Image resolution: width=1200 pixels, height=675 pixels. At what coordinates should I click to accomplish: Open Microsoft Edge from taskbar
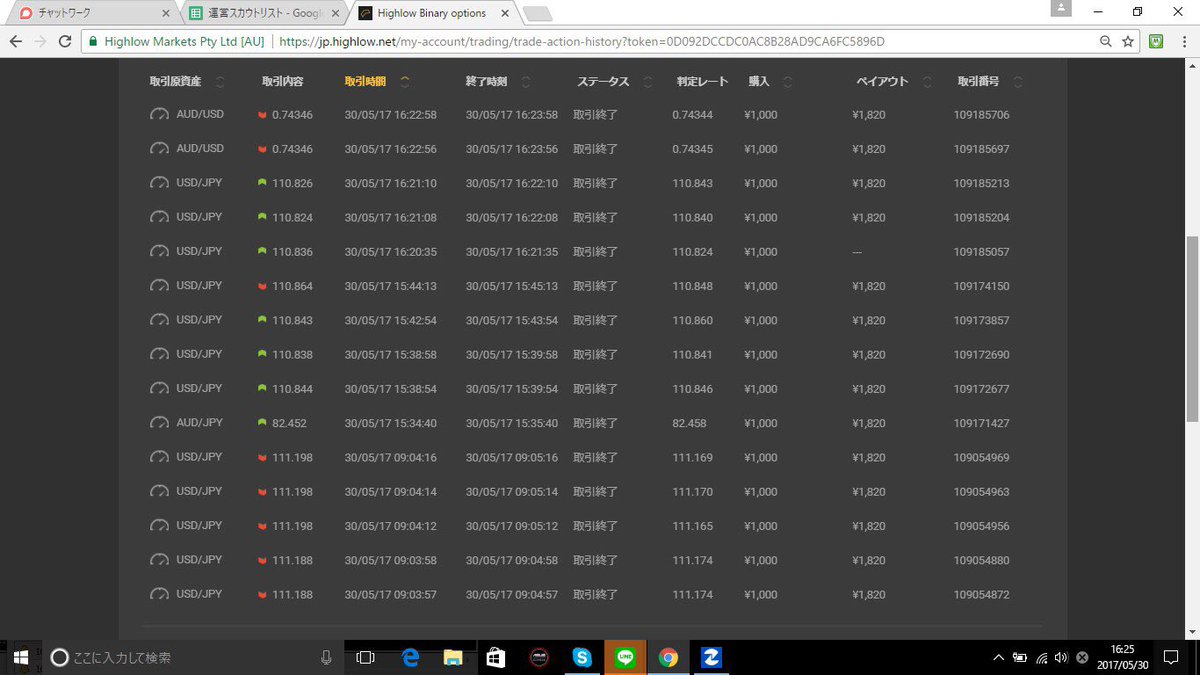(410, 658)
